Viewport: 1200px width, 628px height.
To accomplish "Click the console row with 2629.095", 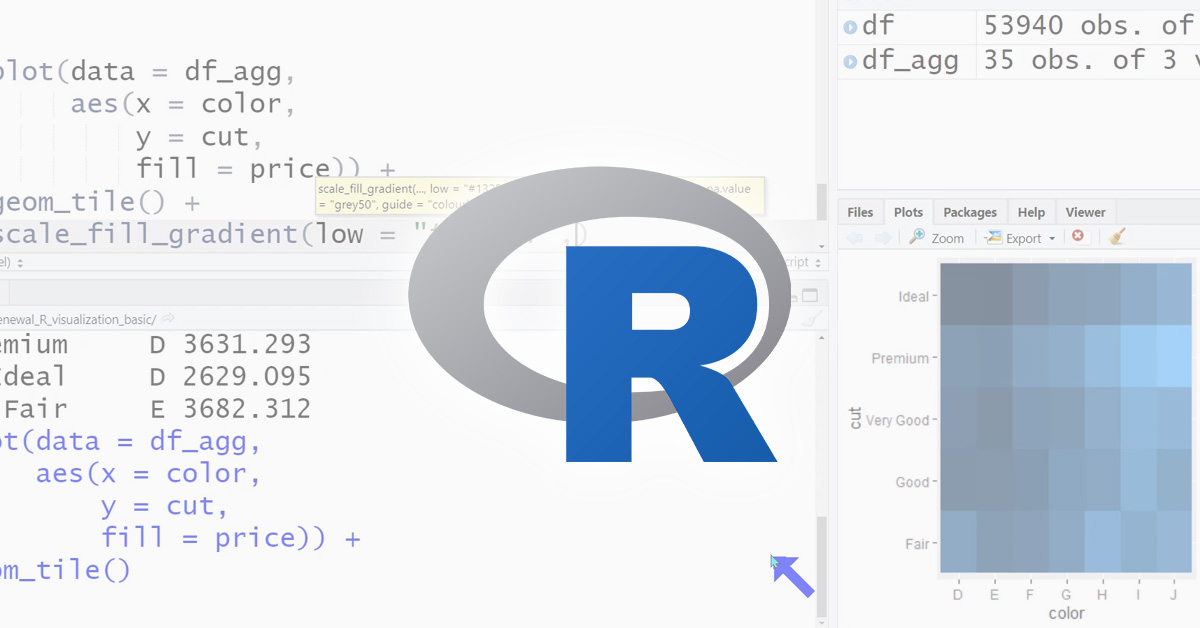I will (x=156, y=377).
